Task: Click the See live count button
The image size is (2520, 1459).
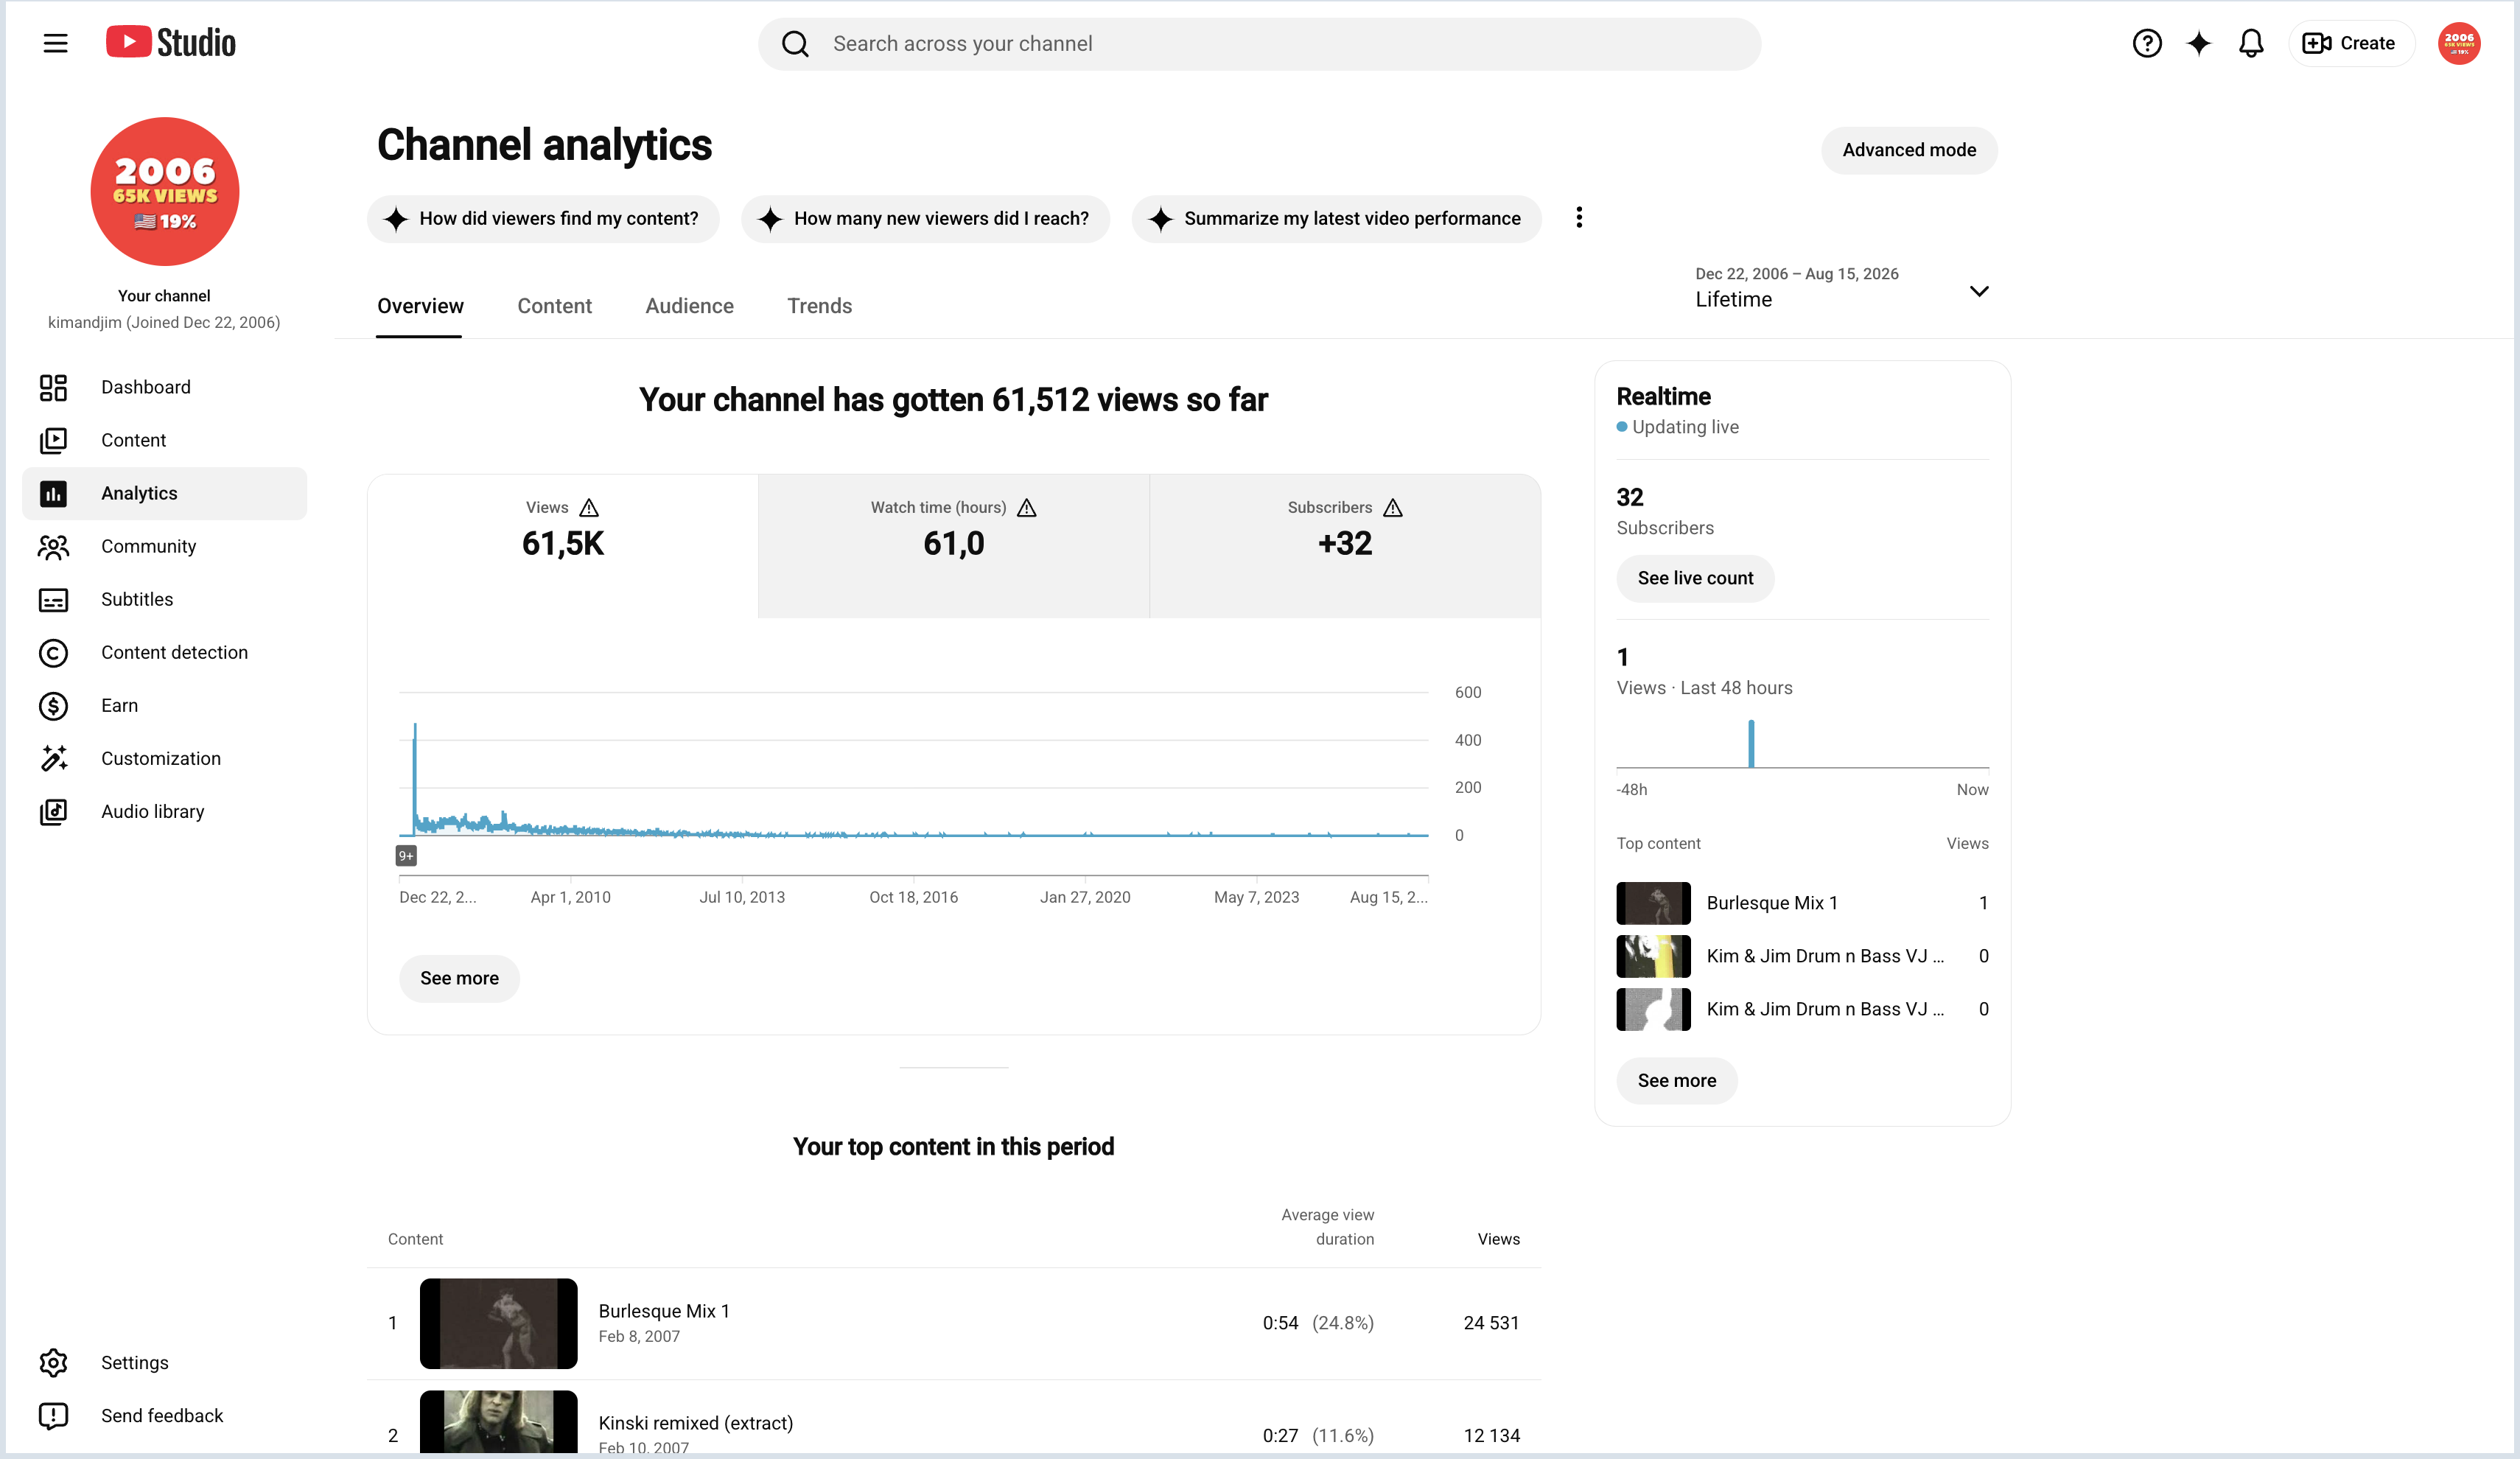Action: click(1695, 578)
